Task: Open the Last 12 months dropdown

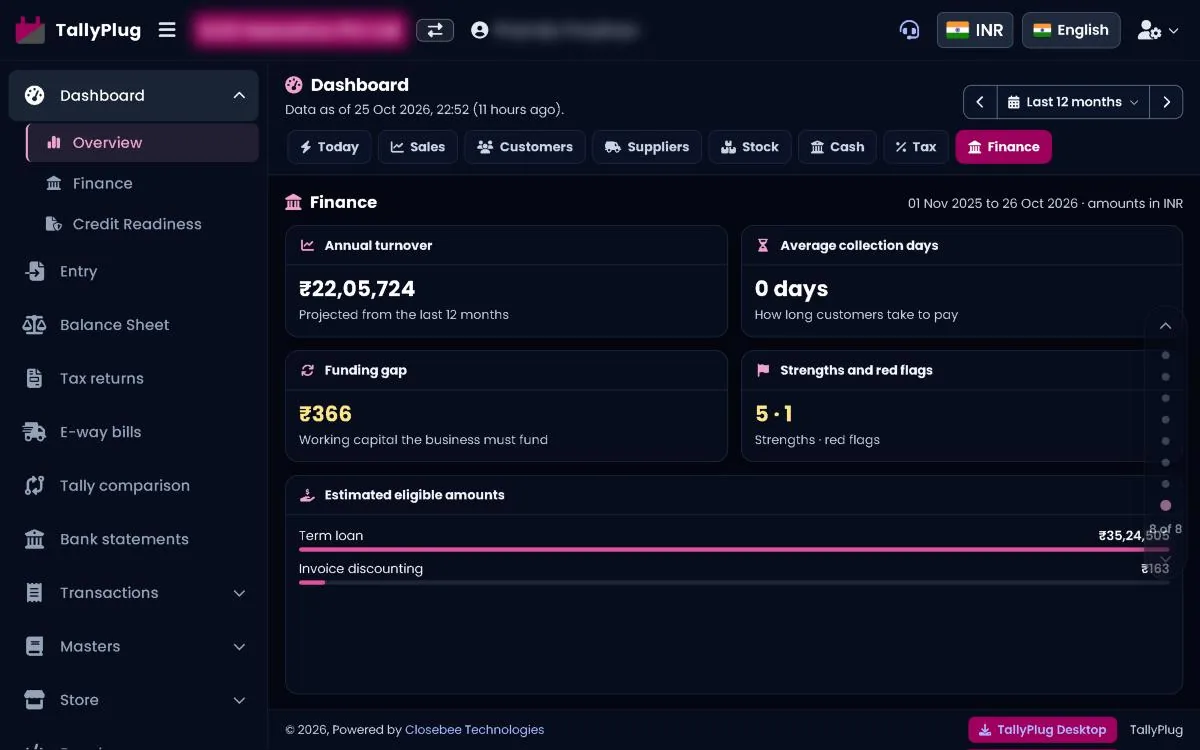Action: pyautogui.click(x=1073, y=102)
